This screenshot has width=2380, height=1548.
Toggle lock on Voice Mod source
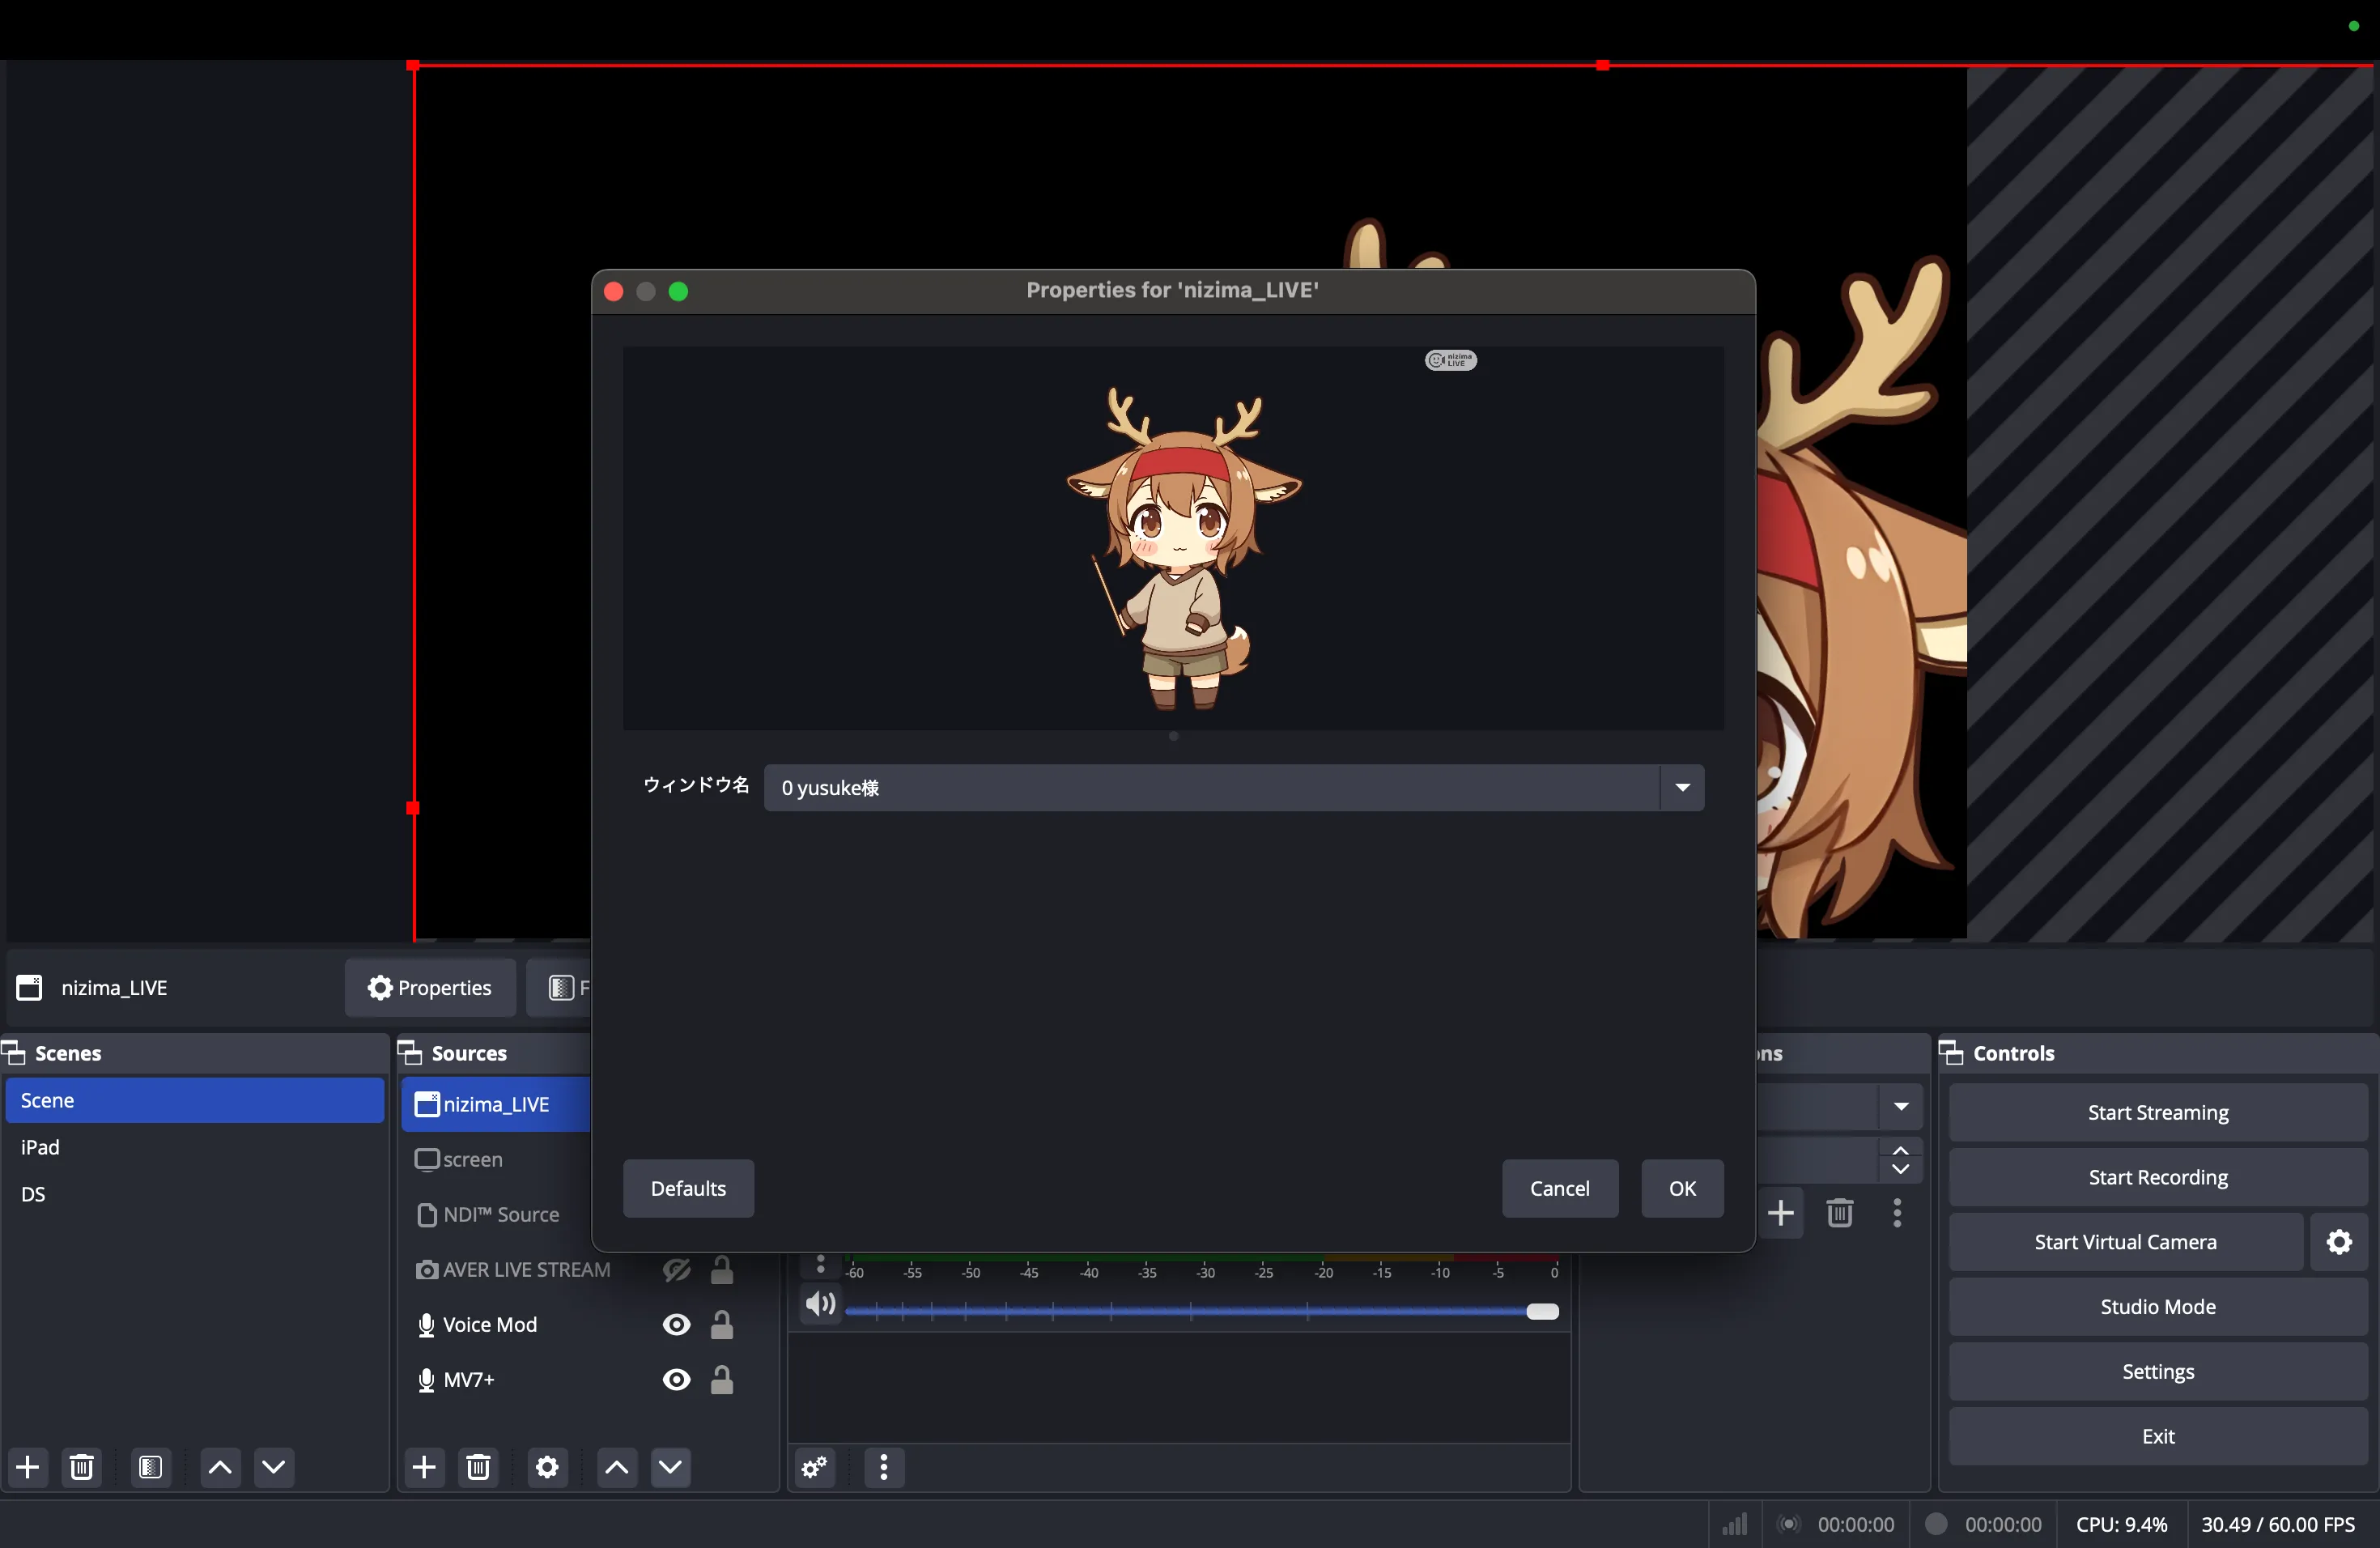[x=722, y=1325]
